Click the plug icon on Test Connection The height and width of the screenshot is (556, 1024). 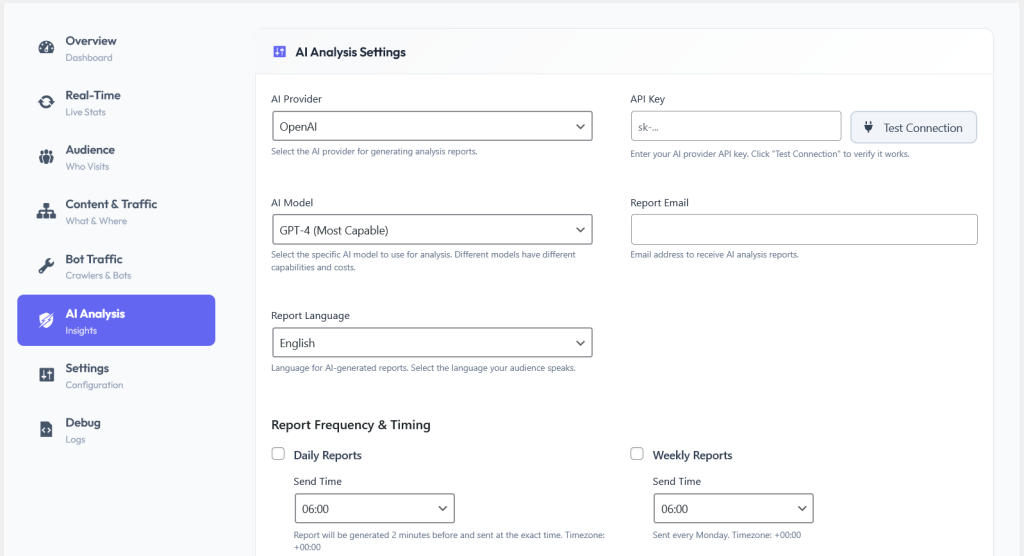click(868, 127)
